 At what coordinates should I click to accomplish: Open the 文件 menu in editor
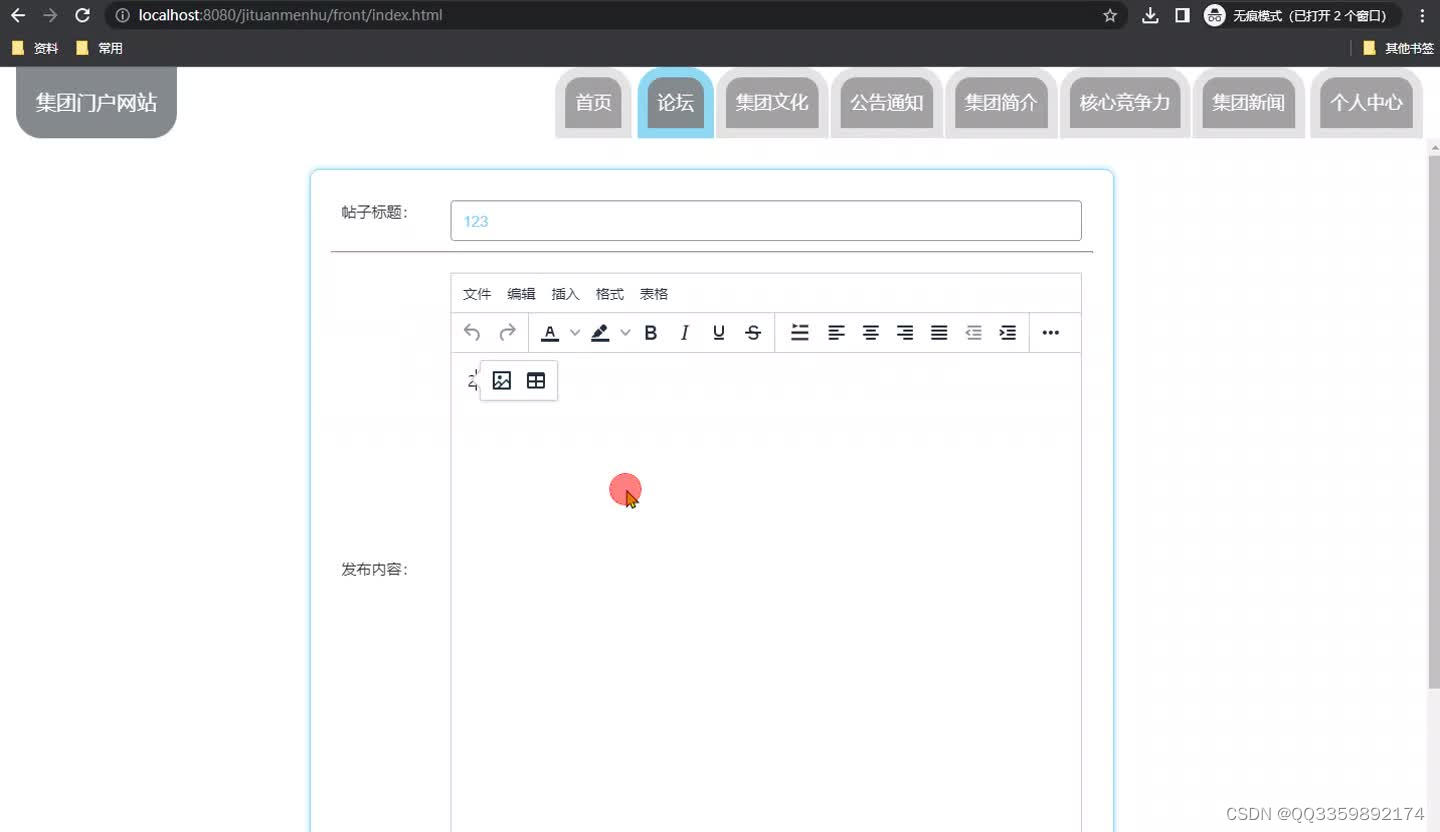point(477,294)
